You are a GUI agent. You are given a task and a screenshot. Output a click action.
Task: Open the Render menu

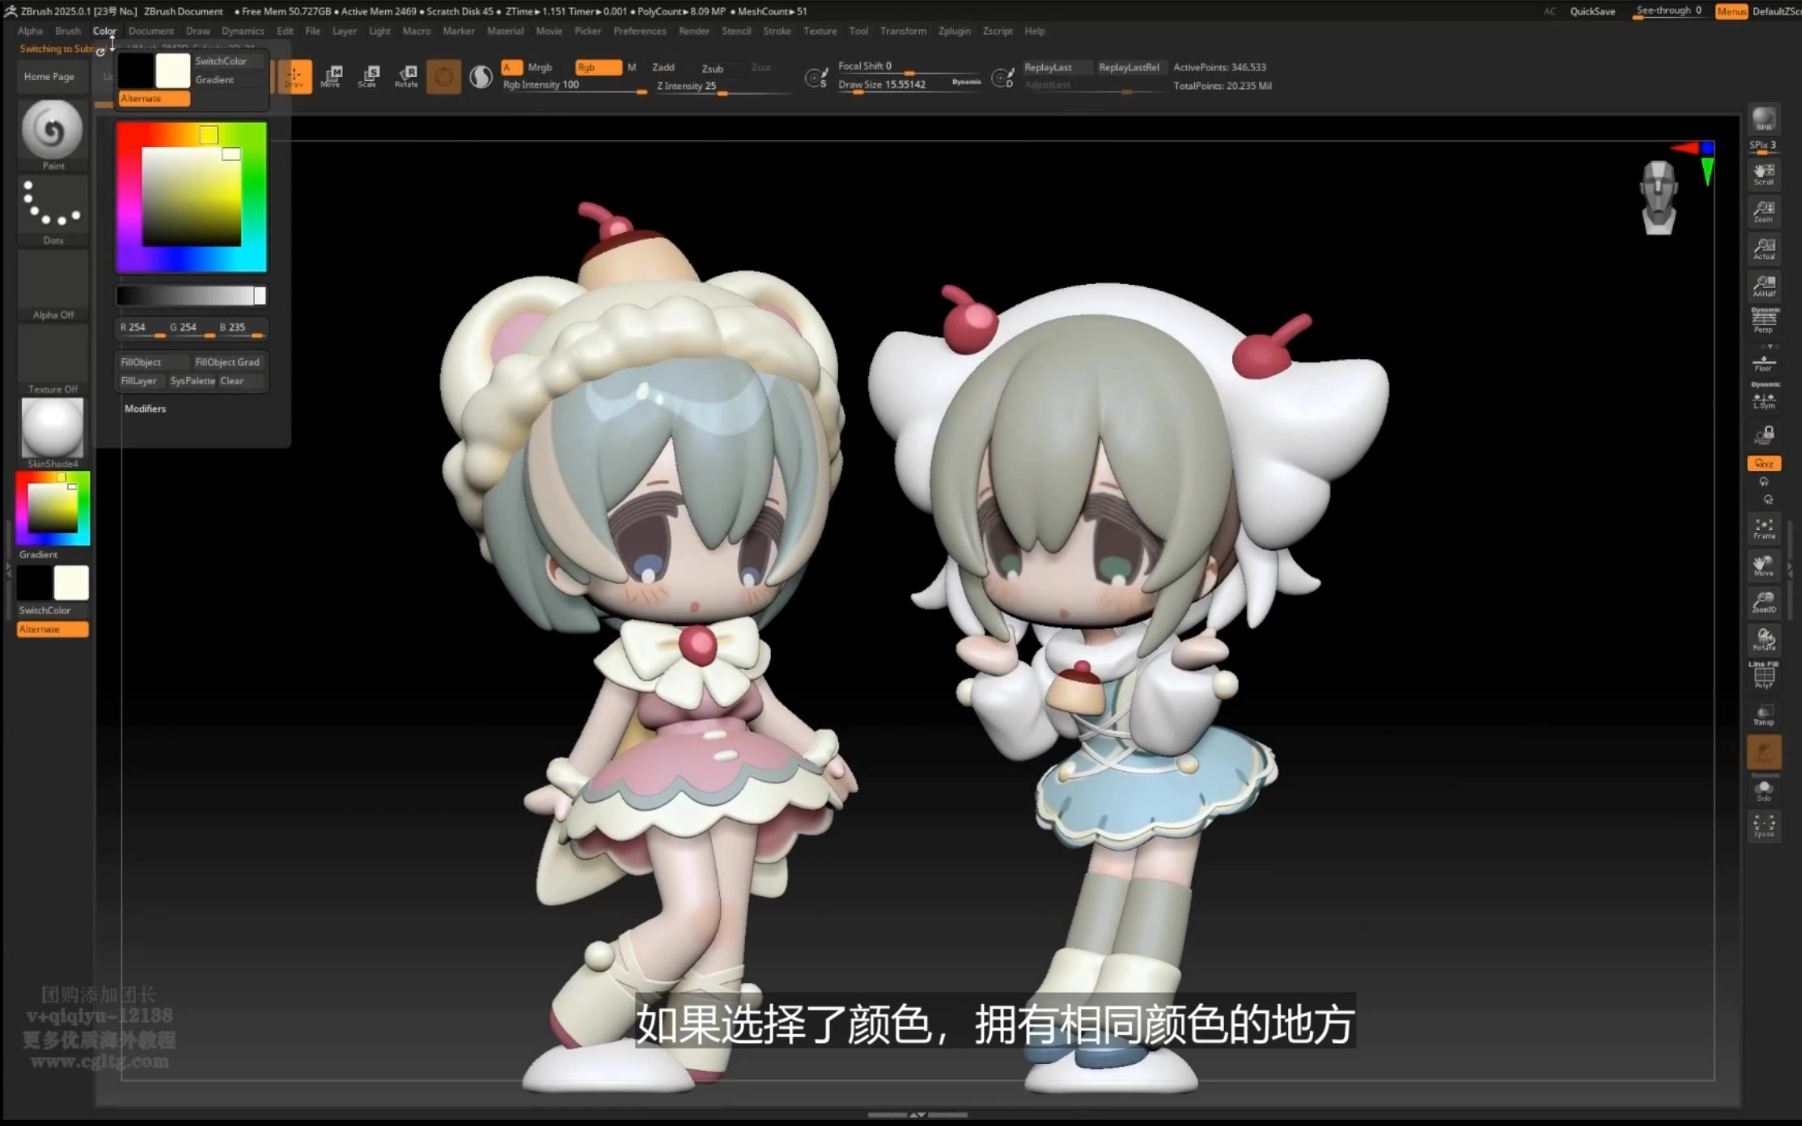(694, 31)
